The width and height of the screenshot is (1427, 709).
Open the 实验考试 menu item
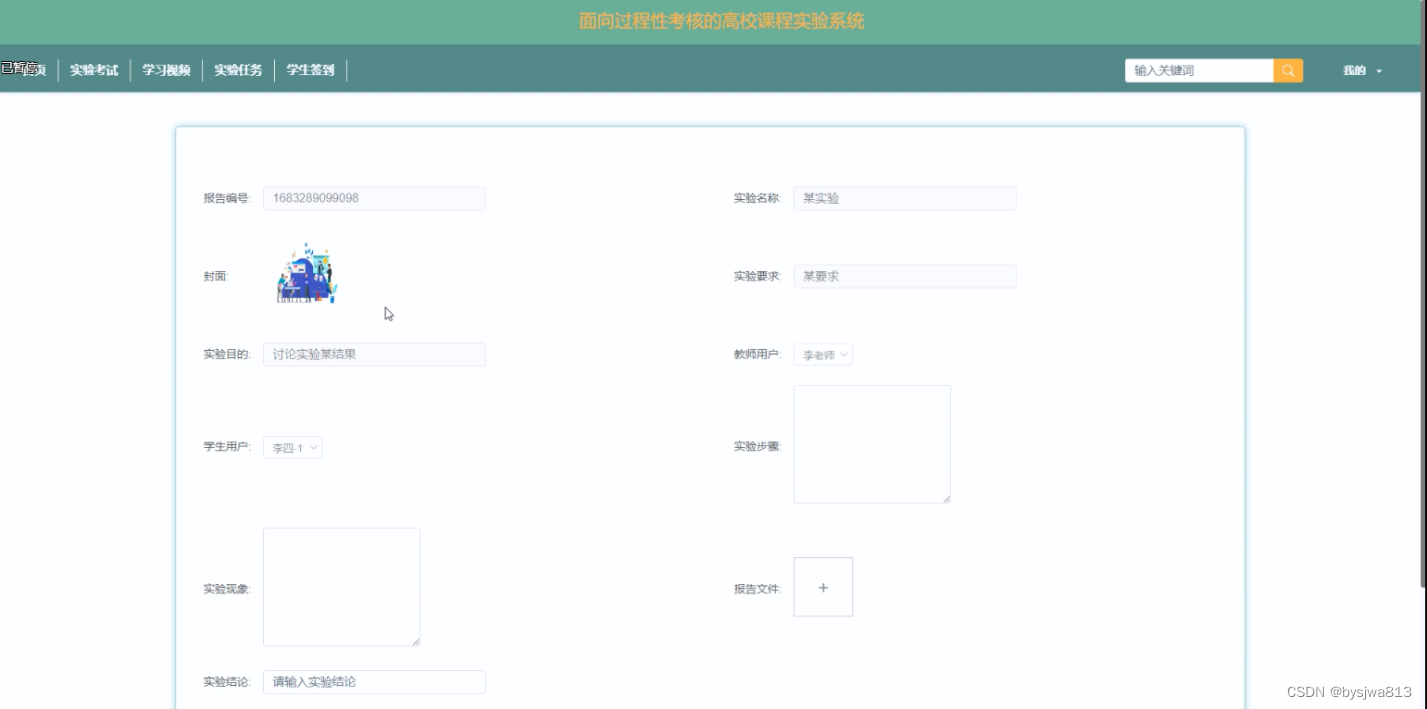click(x=94, y=70)
